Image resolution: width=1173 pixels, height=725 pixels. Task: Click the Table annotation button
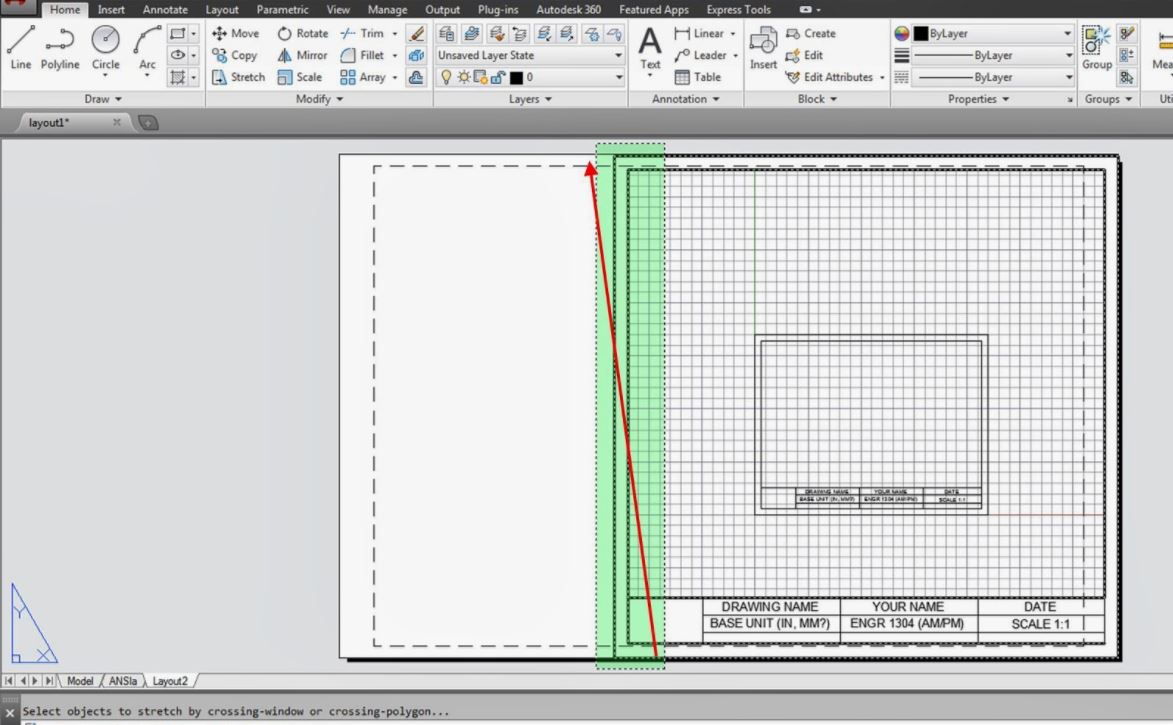click(x=700, y=77)
